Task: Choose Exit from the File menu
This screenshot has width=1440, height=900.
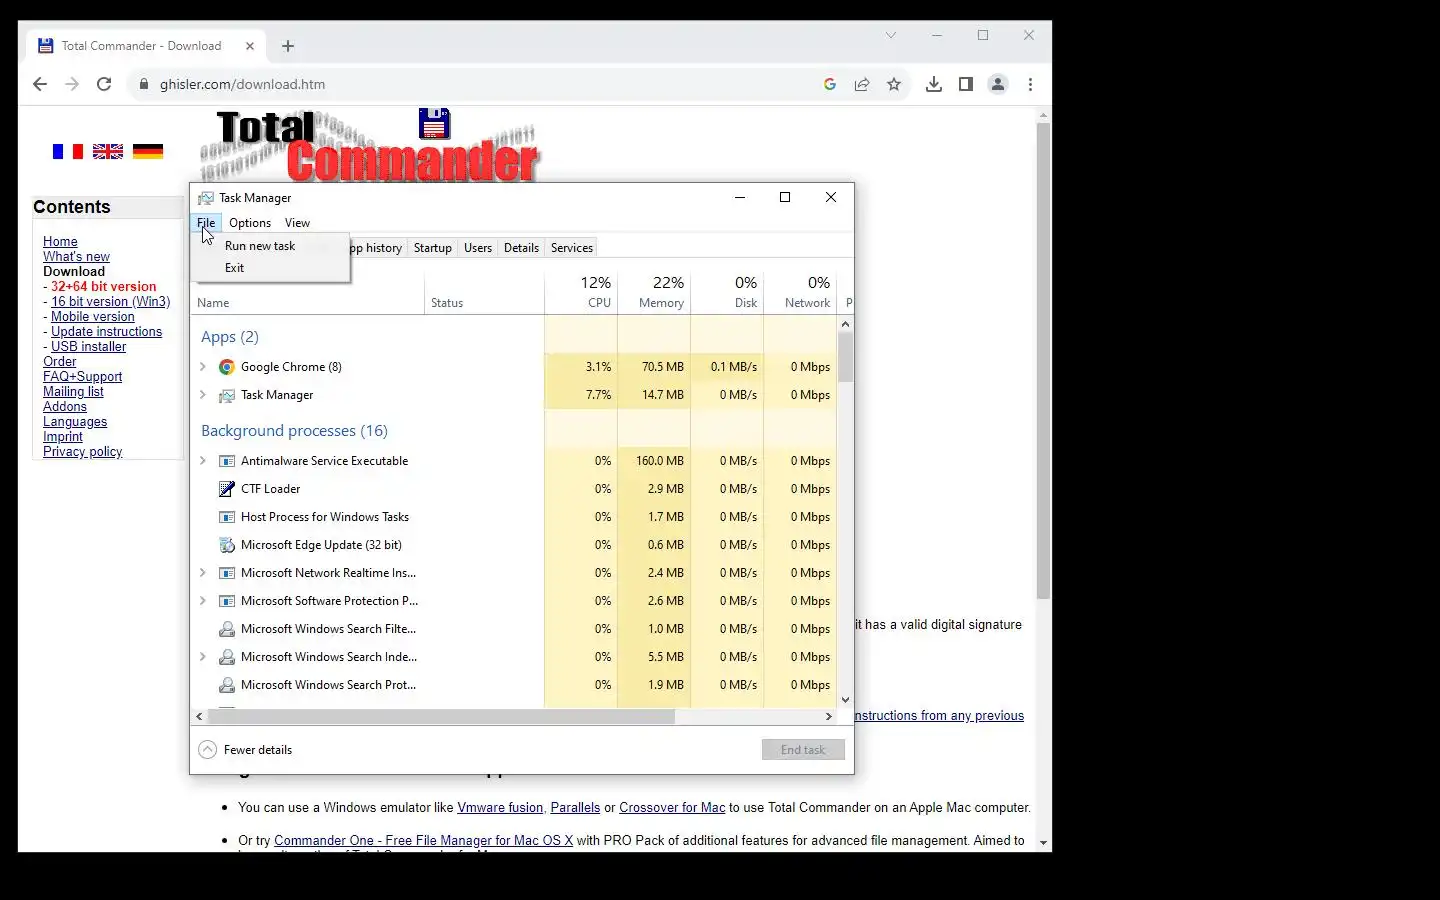Action: (x=235, y=268)
